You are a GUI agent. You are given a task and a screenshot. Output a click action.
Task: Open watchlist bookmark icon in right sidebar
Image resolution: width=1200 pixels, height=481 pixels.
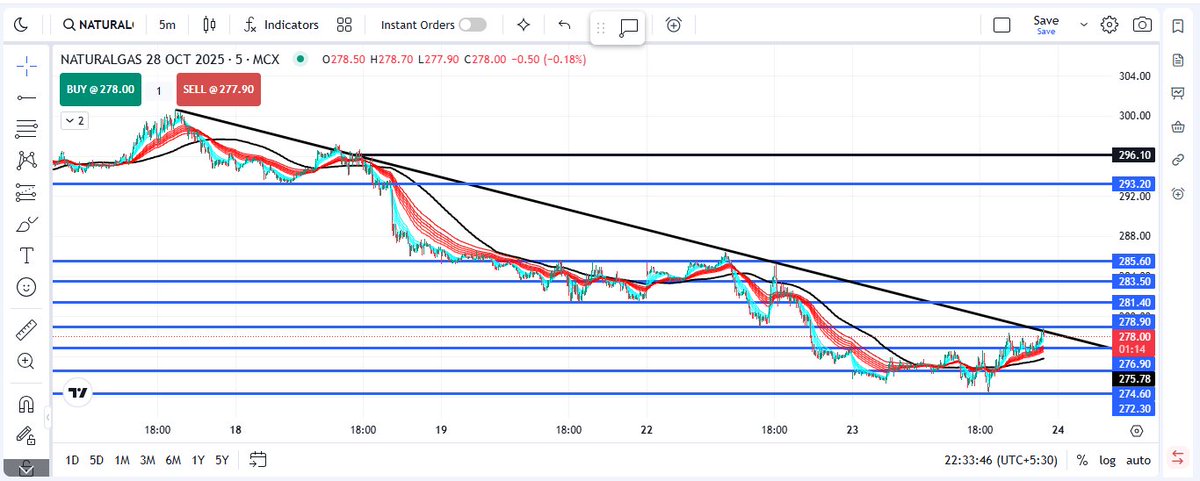[1179, 25]
